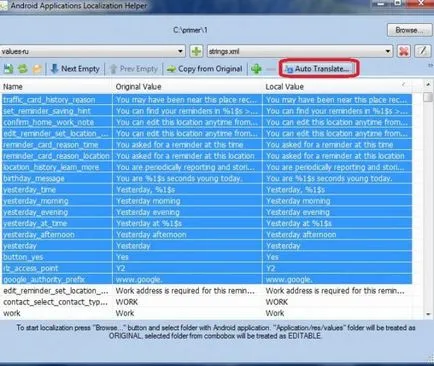Open the strings.xml file dropdown
Image resolution: width=434 pixels, height=366 pixels.
(299, 51)
